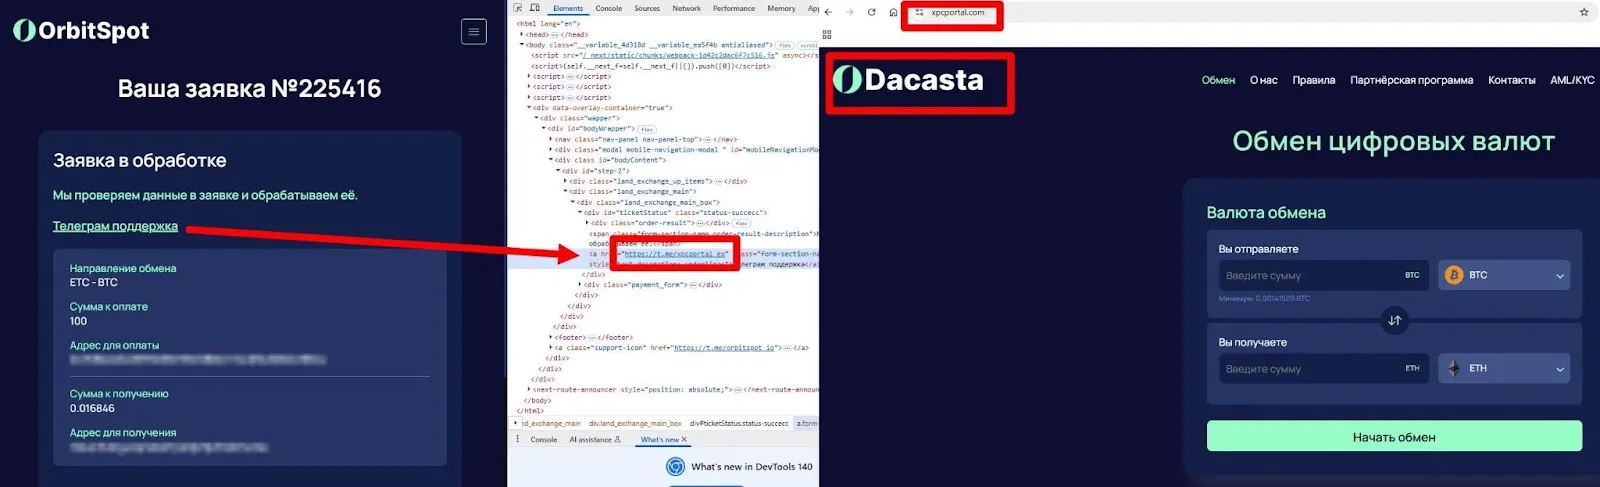The height and width of the screenshot is (487, 1600).
Task: Expand the head node in DOM tree
Action: 522,34
